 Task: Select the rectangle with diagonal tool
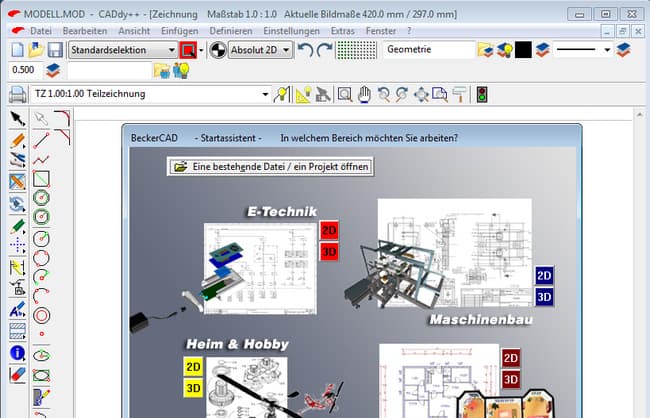pyautogui.click(x=41, y=179)
